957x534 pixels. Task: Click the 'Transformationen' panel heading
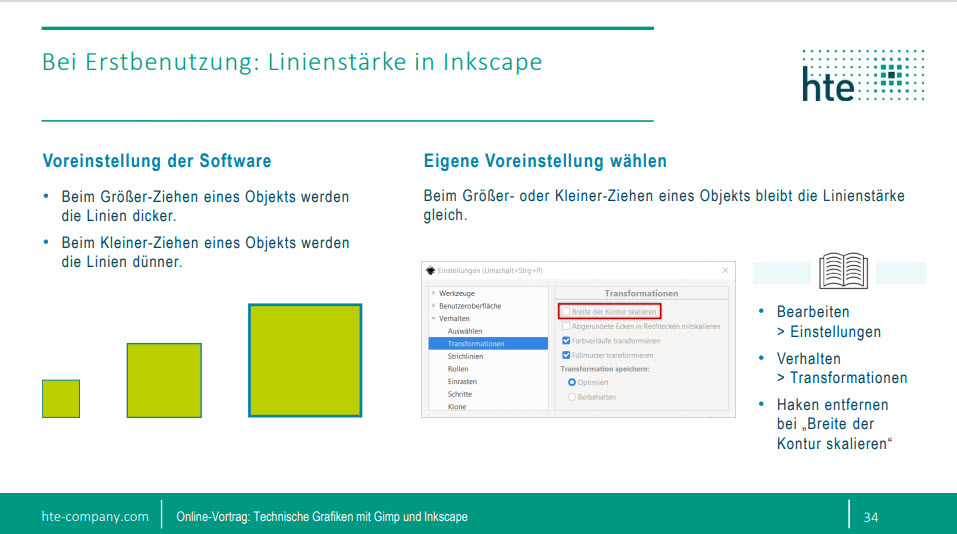click(641, 294)
